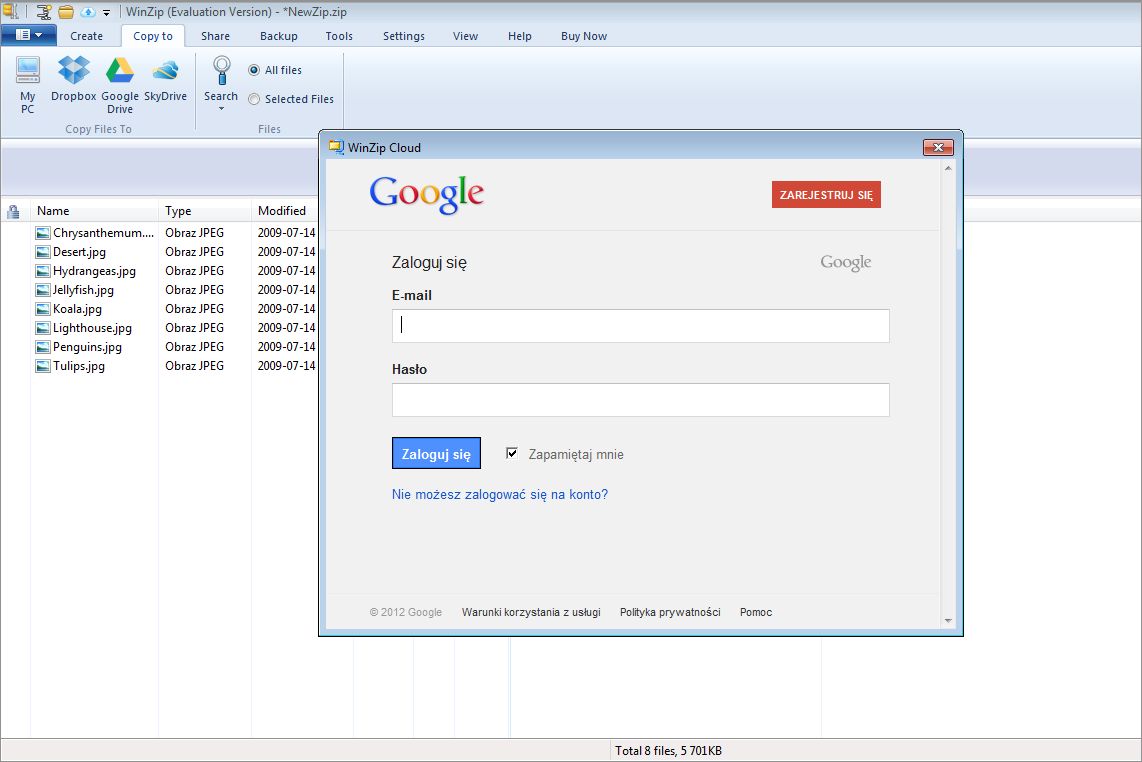Click scroll down arrow in WinZip Cloud dialog
Viewport: 1142px width, 762px height.
948,621
